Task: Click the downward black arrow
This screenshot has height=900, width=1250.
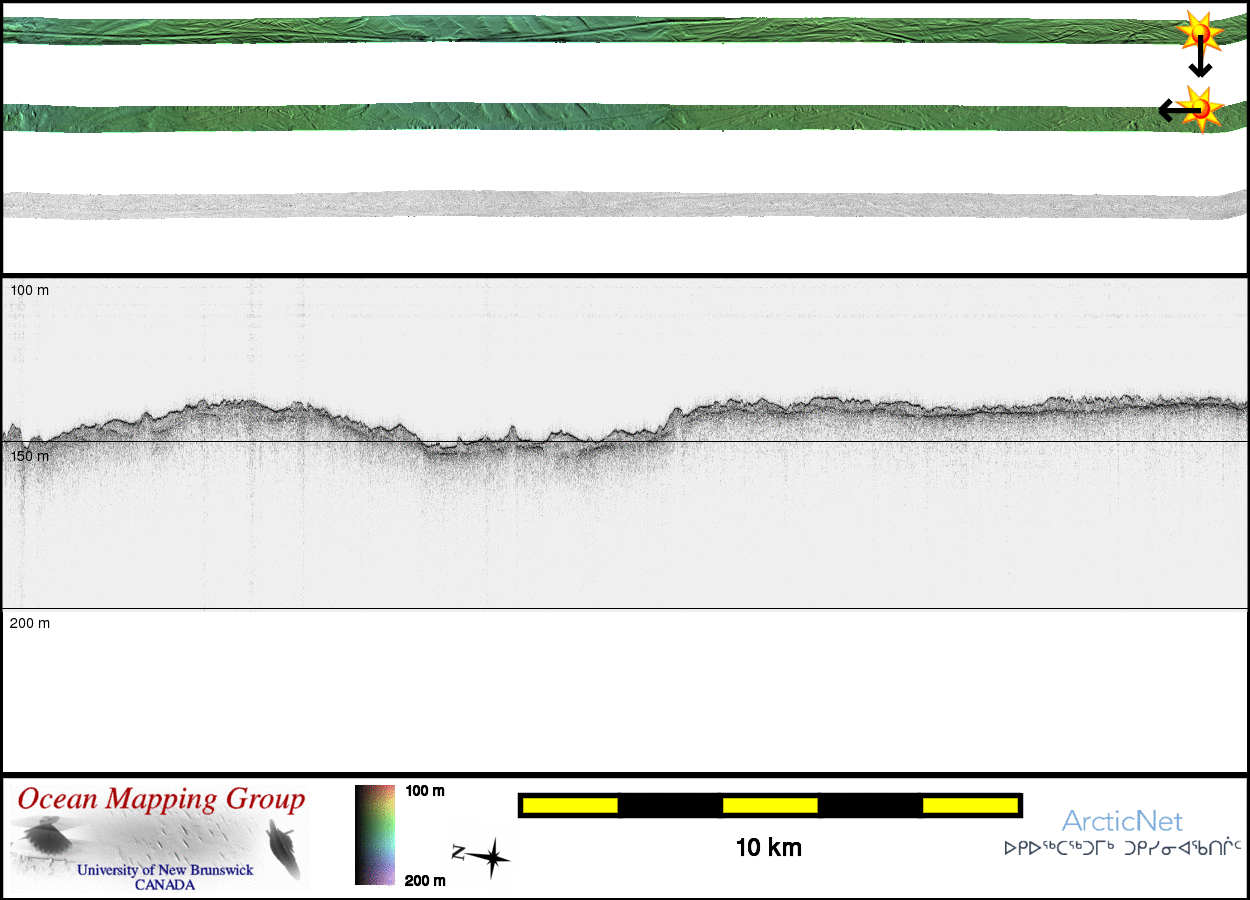Action: 1200,62
